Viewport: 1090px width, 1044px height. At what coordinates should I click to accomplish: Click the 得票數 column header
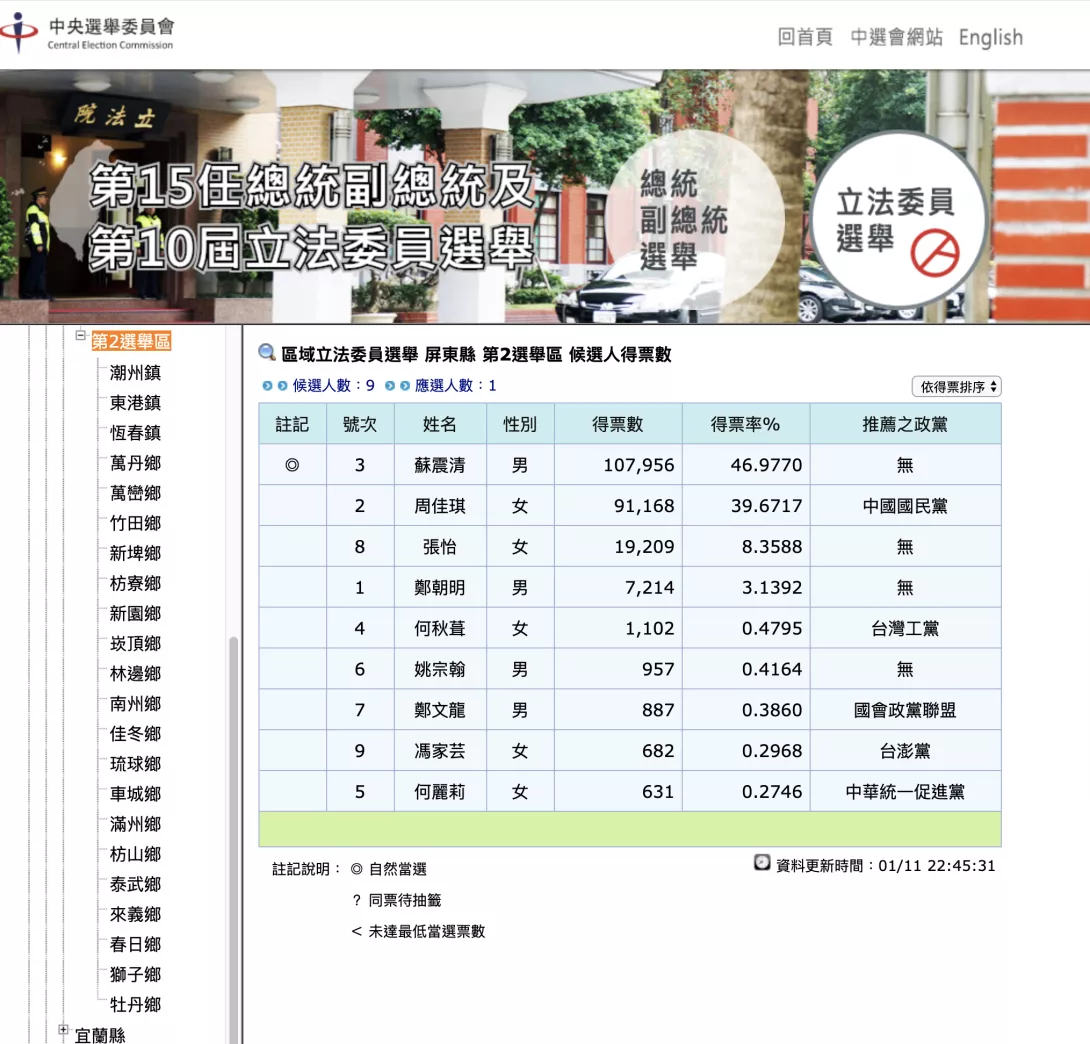(x=618, y=424)
